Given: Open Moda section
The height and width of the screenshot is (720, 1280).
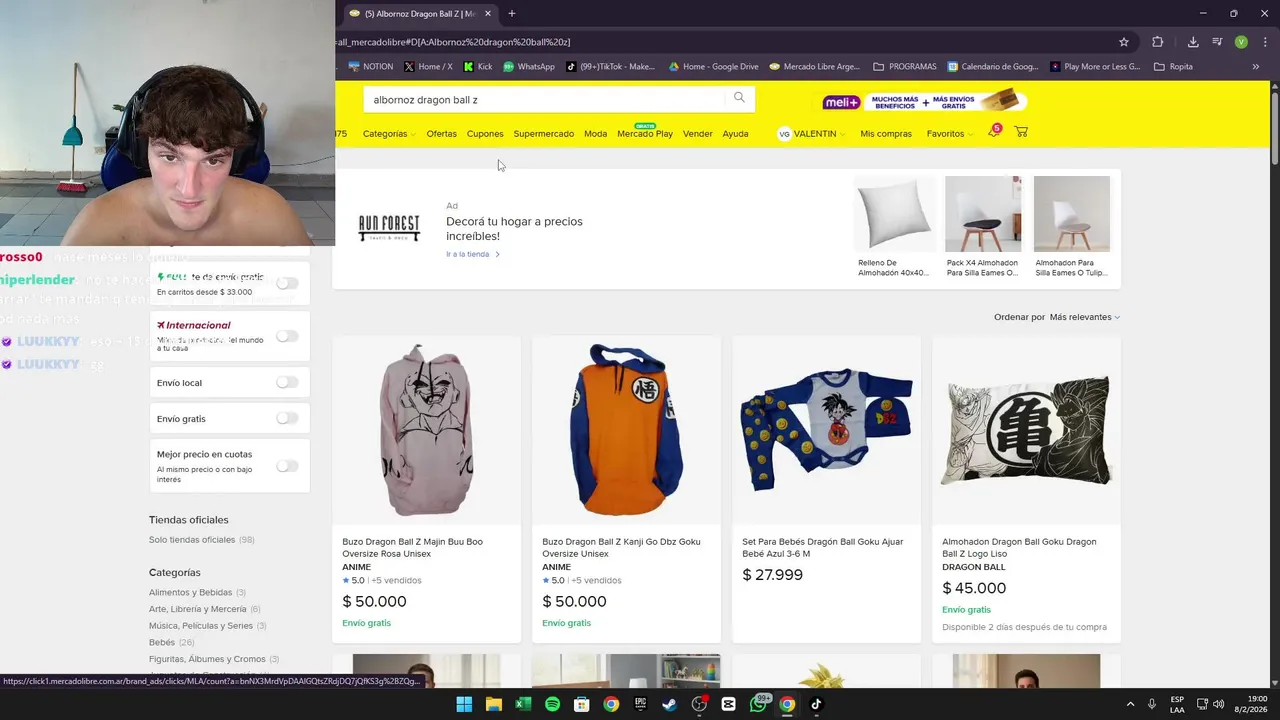Looking at the screenshot, I should pos(596,133).
